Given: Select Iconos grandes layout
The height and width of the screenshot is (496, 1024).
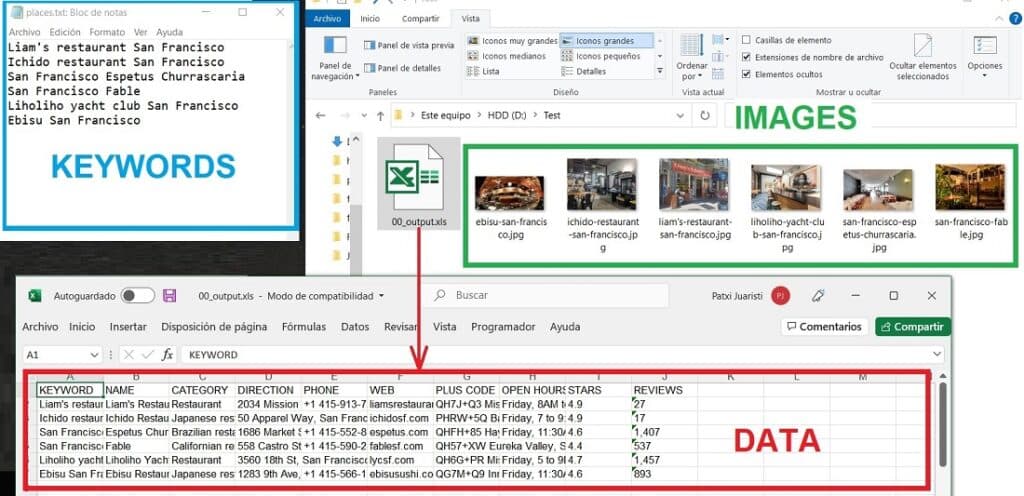Looking at the screenshot, I should pos(606,40).
